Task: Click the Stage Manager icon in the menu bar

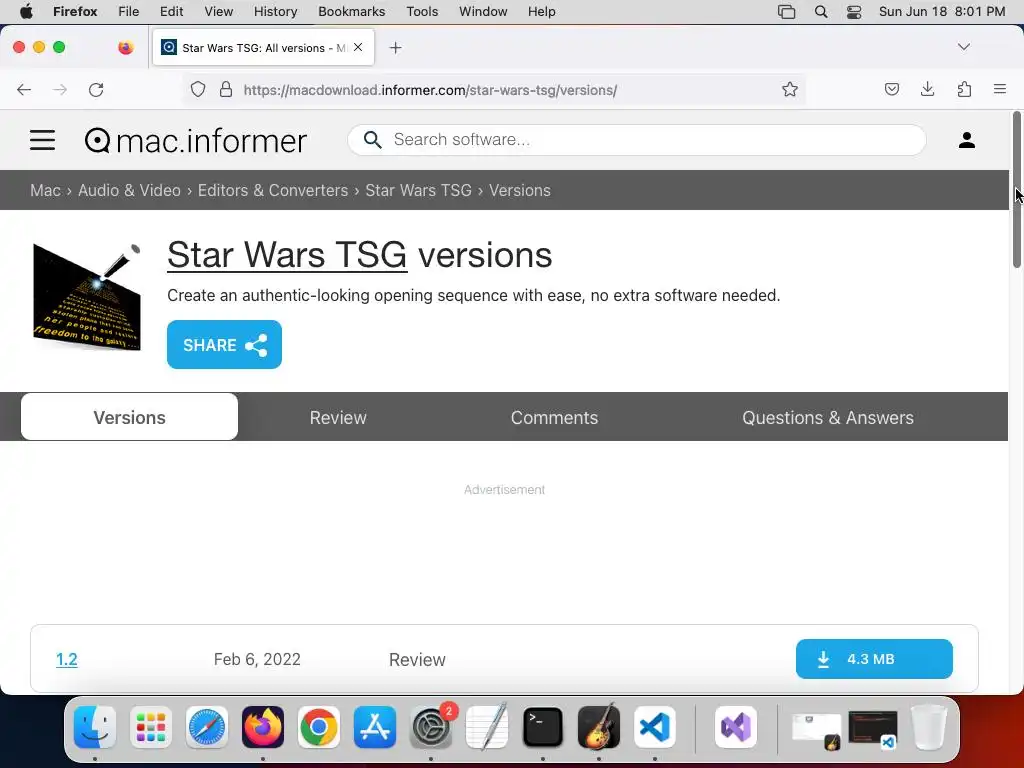Action: pos(786,11)
